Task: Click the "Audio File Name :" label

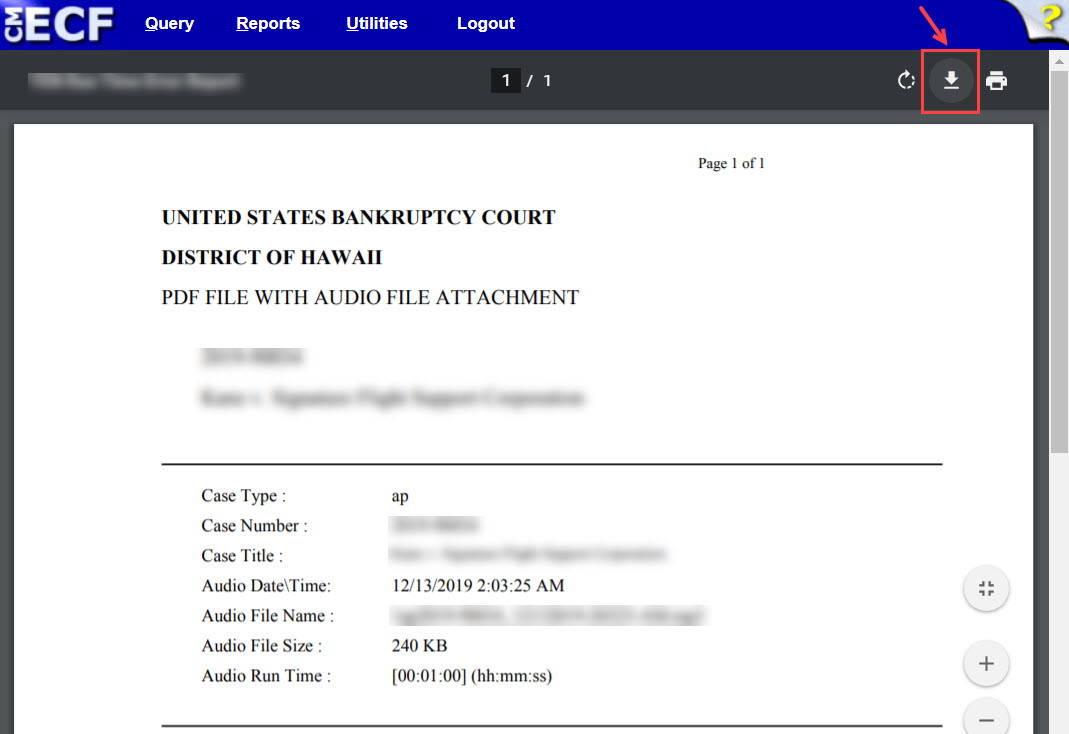Action: (x=267, y=615)
